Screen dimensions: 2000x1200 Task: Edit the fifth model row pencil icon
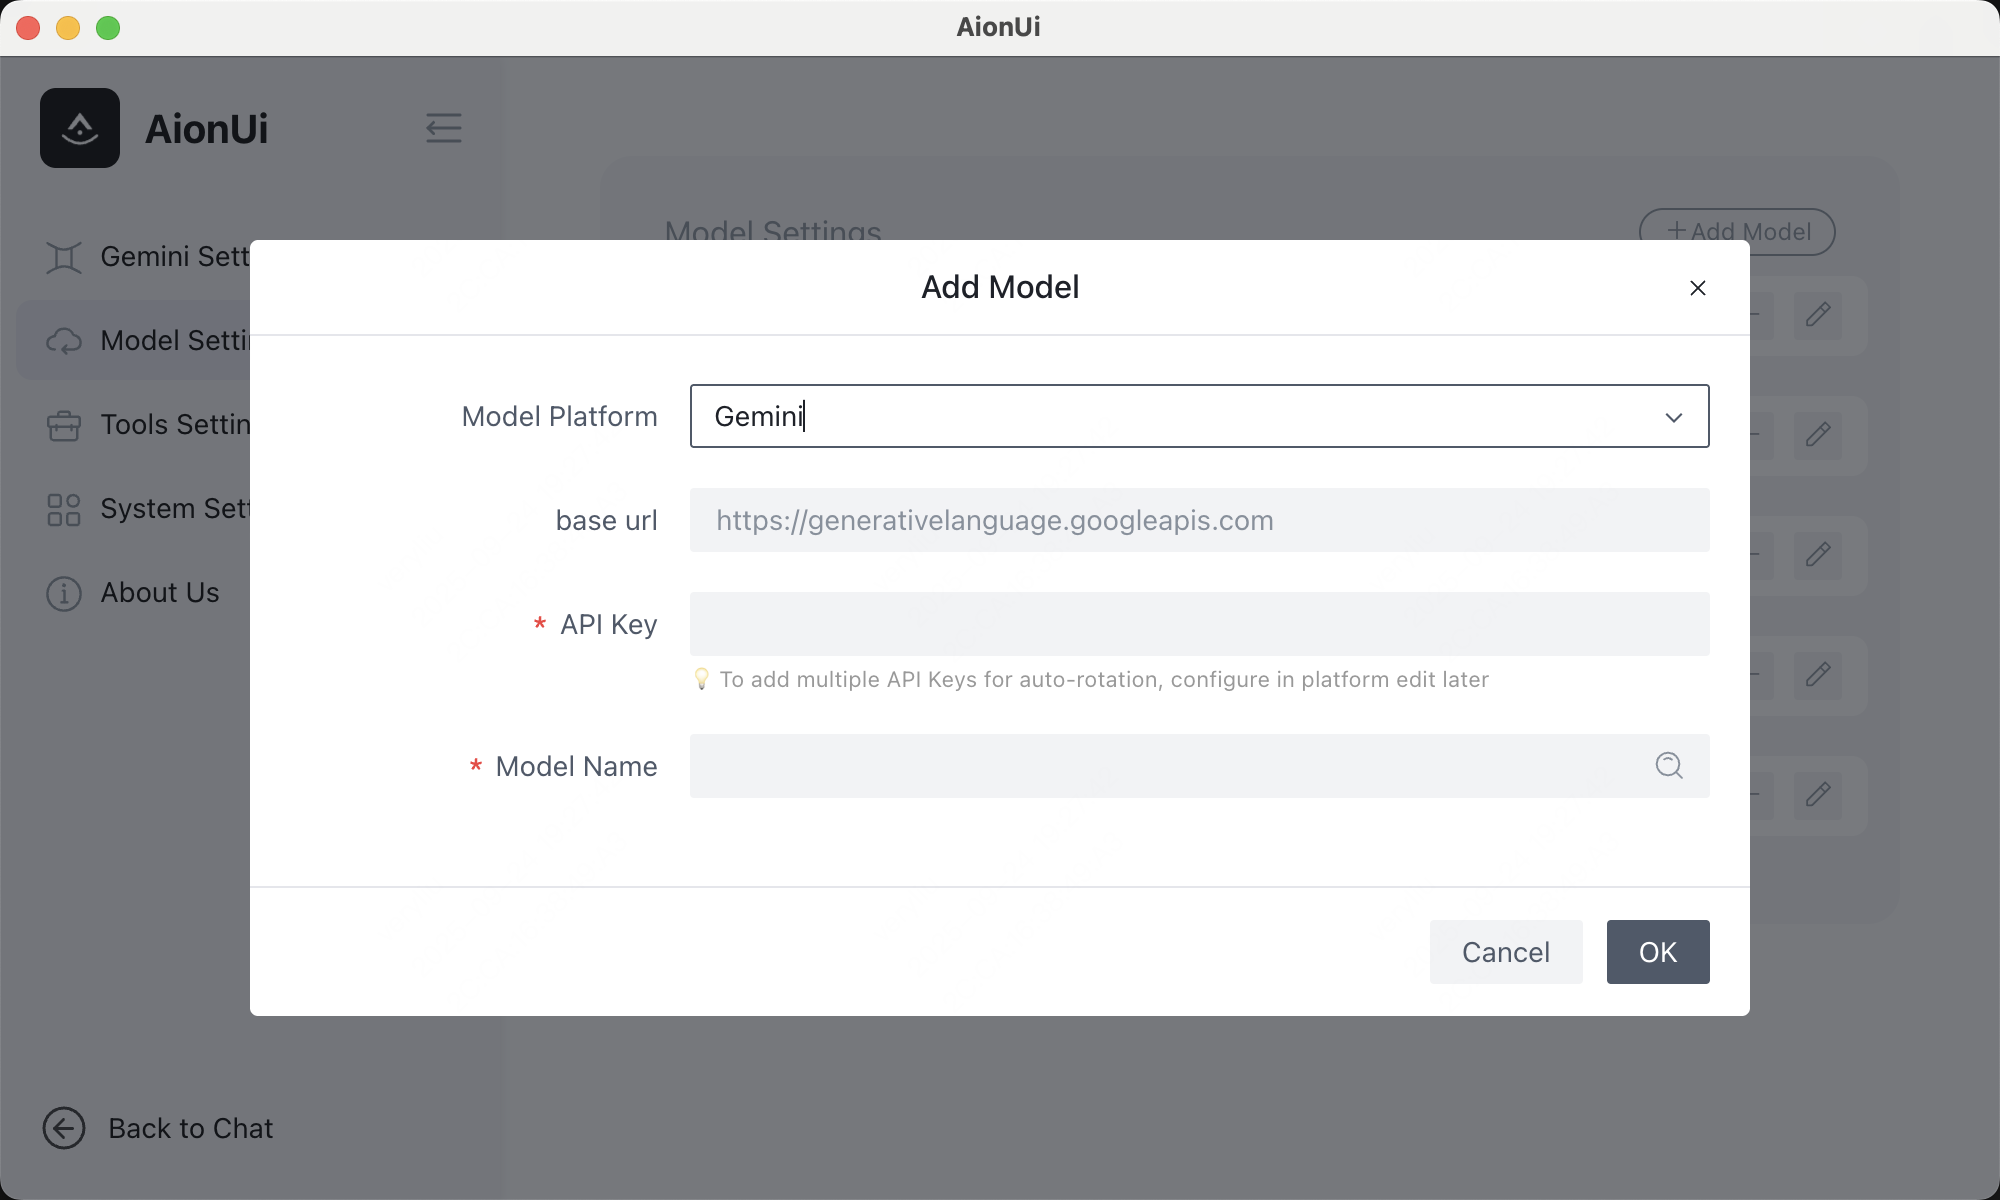coord(1818,795)
